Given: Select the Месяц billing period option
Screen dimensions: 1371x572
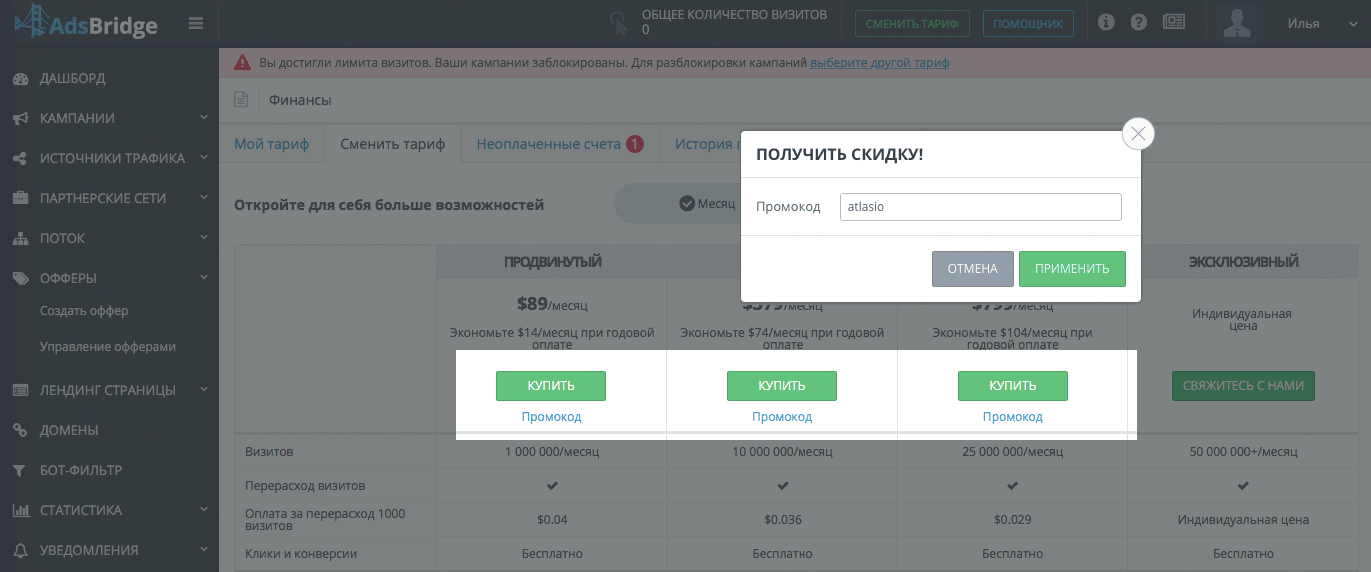Looking at the screenshot, I should tap(707, 204).
